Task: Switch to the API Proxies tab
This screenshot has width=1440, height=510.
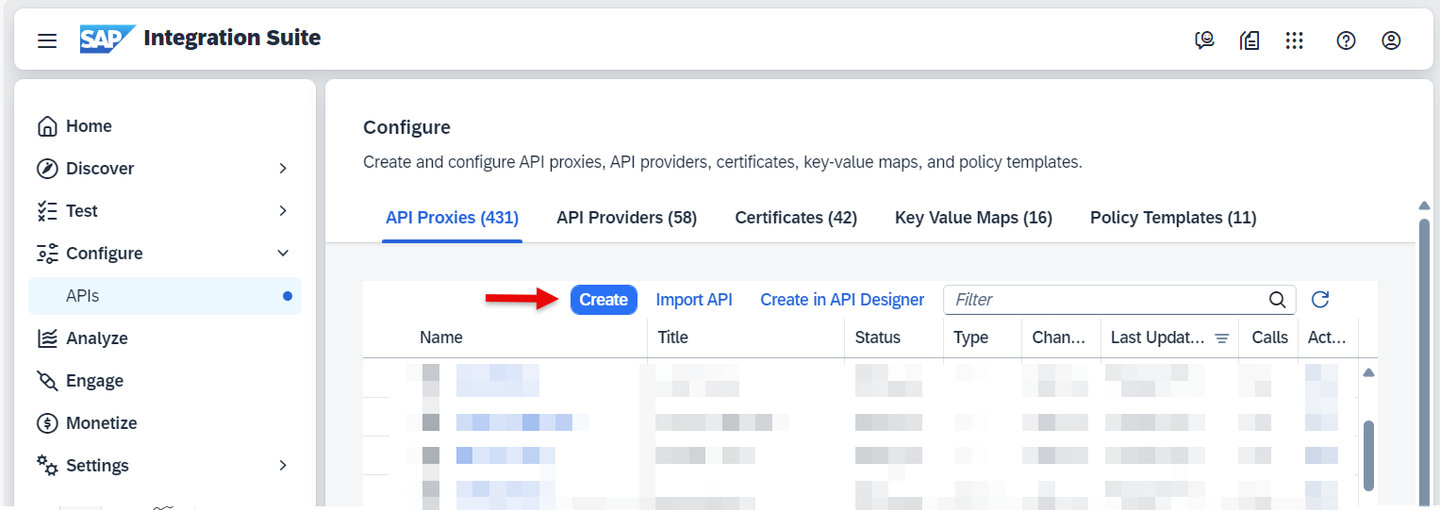Action: click(452, 218)
